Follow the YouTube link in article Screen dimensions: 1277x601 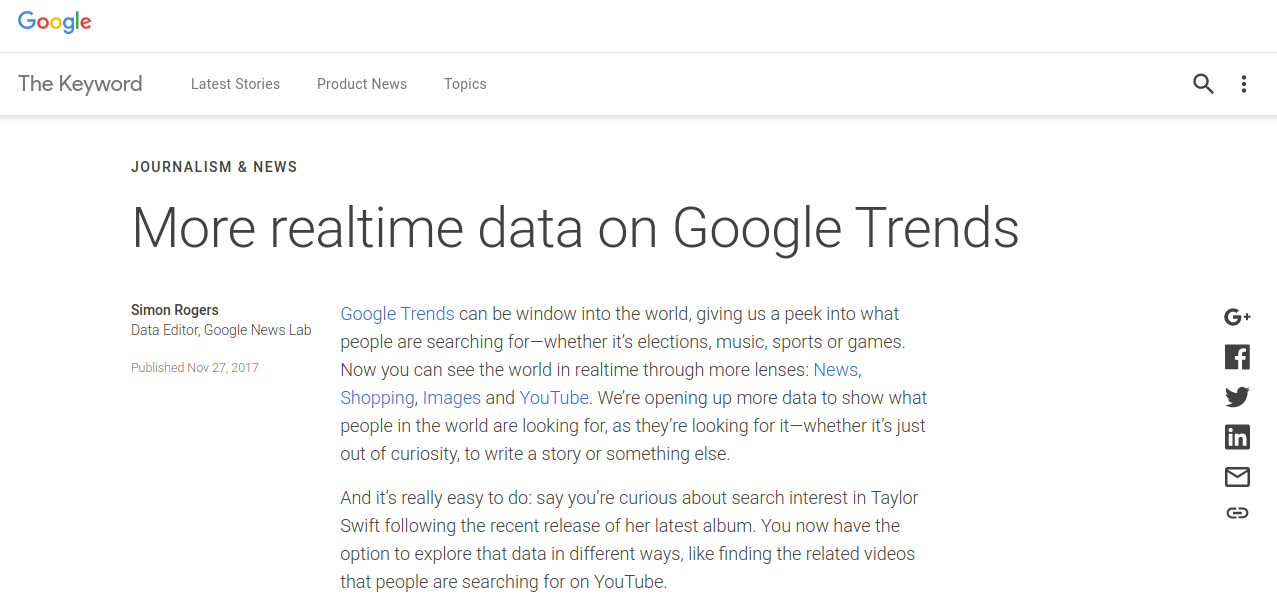[554, 398]
